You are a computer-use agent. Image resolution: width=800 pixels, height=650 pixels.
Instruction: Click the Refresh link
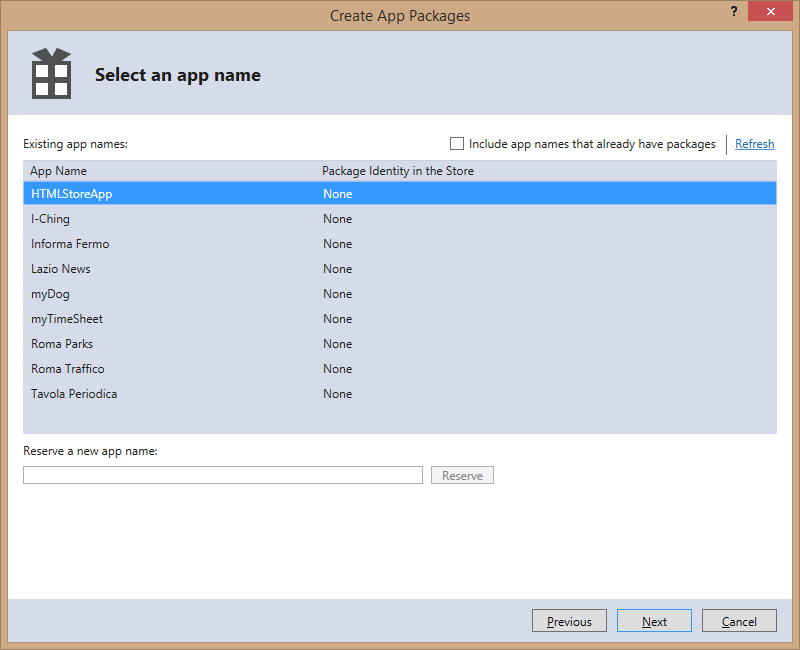(x=754, y=144)
